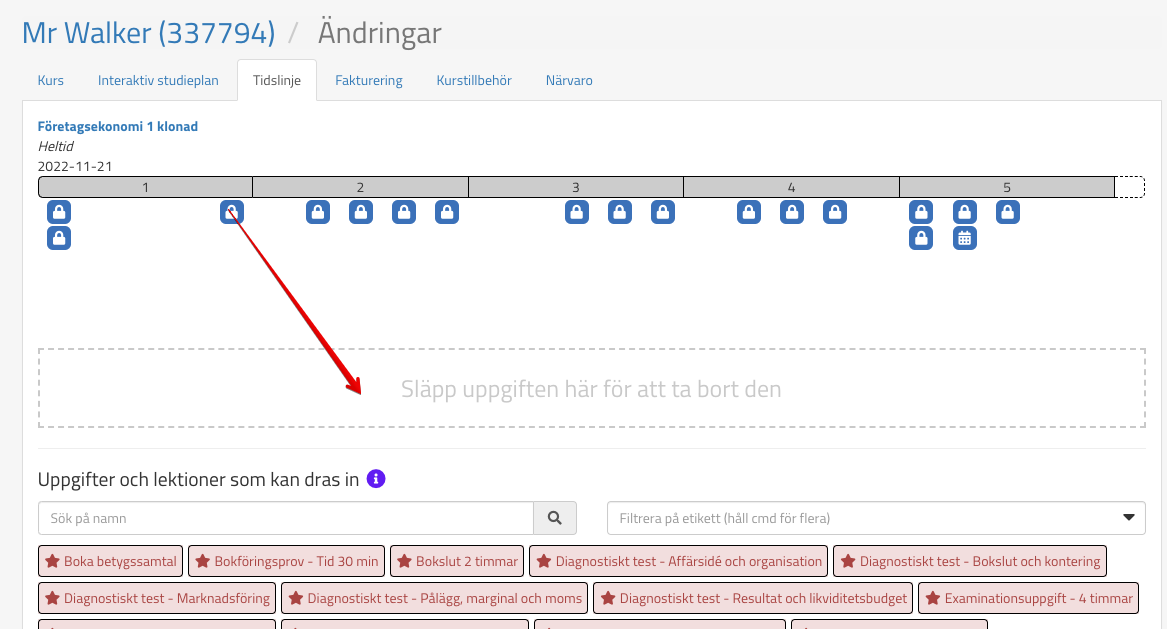Click period 3 segment on the timeline

(x=576, y=187)
